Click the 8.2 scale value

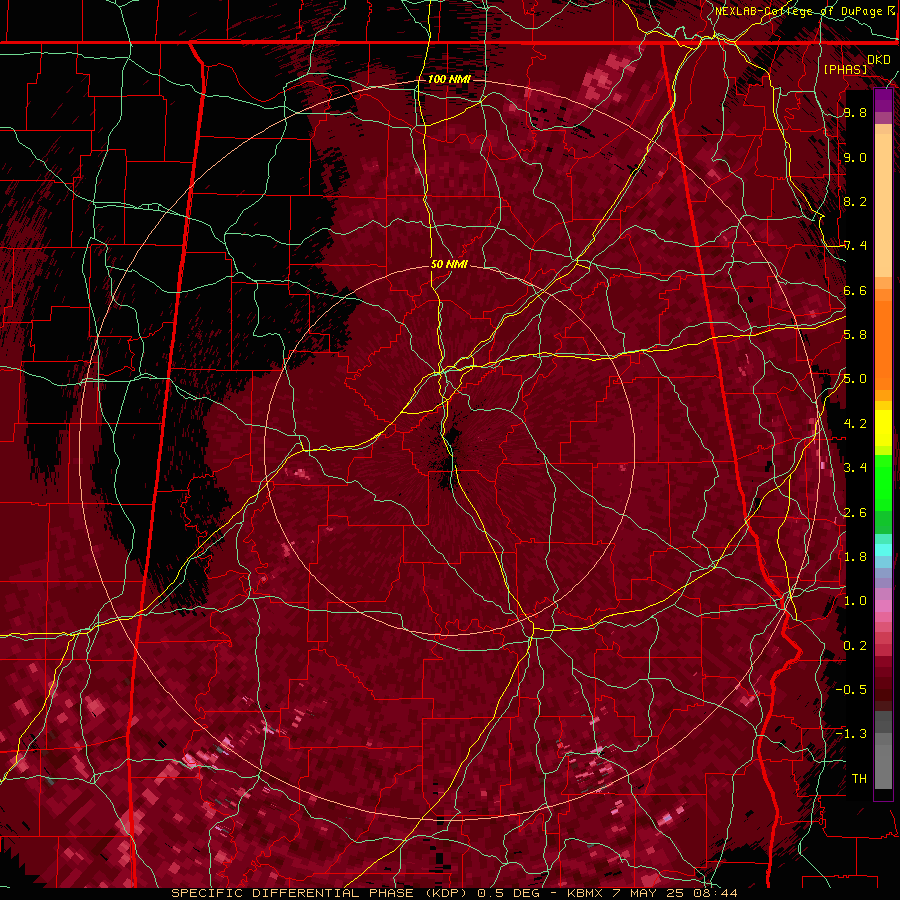(855, 201)
